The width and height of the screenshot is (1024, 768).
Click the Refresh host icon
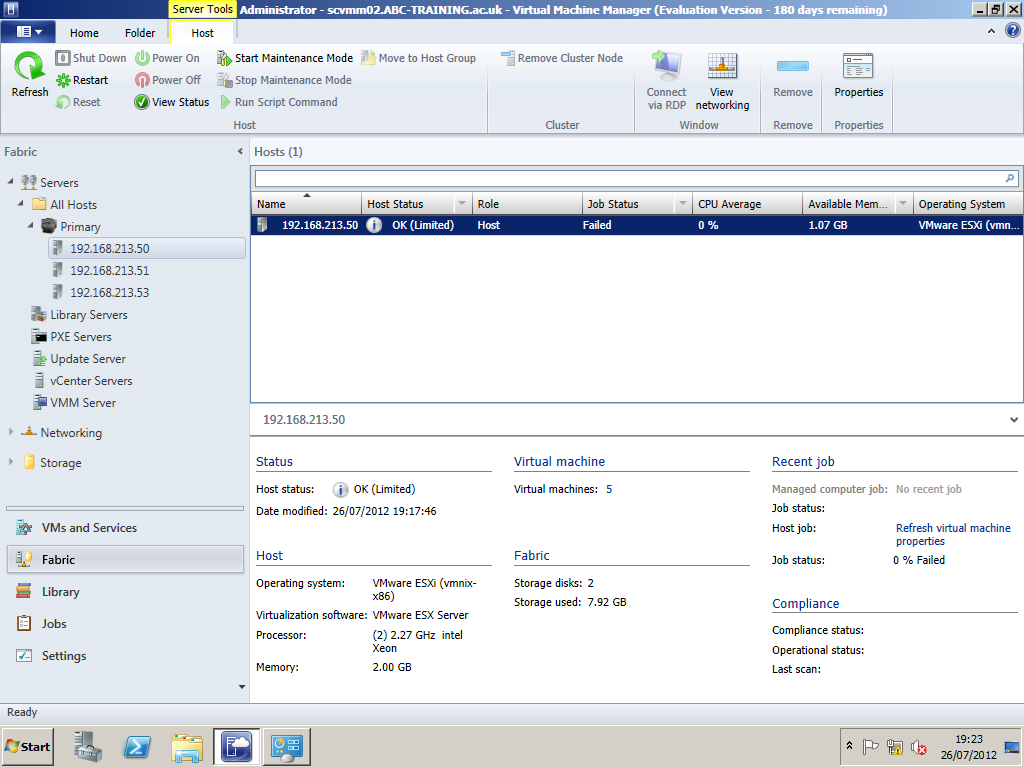29,74
